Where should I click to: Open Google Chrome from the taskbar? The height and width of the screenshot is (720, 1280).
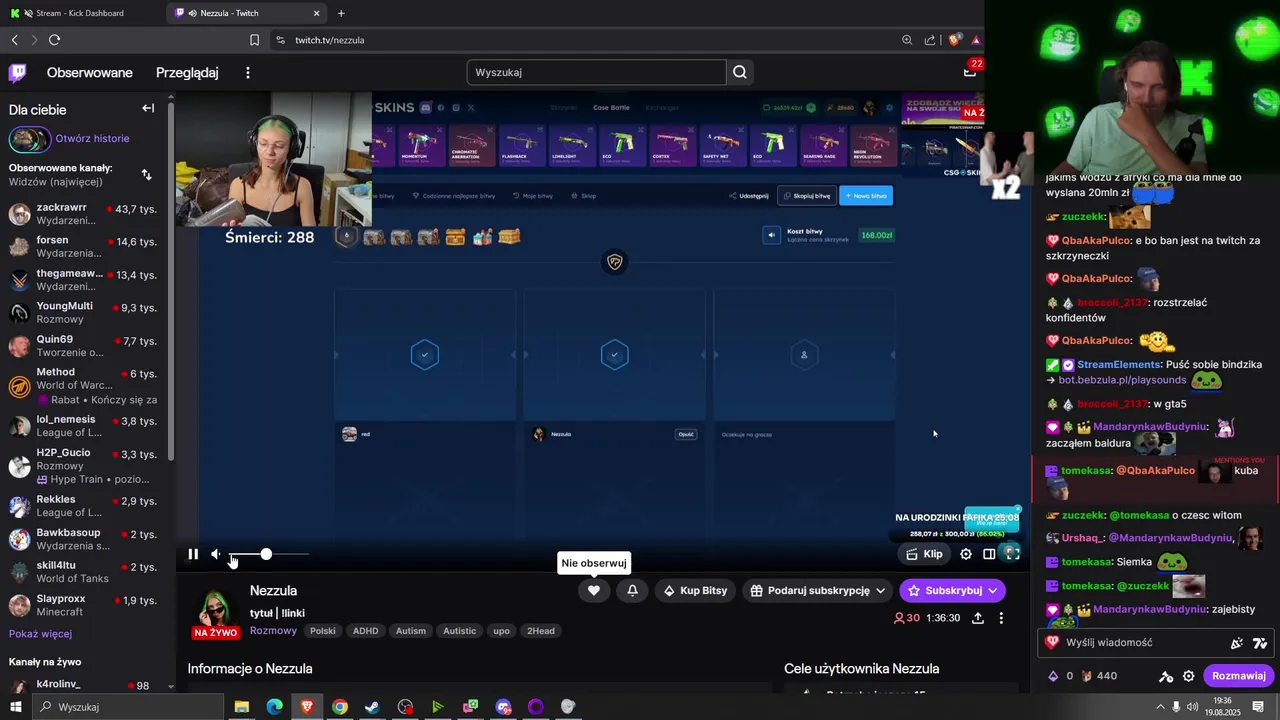[340, 707]
